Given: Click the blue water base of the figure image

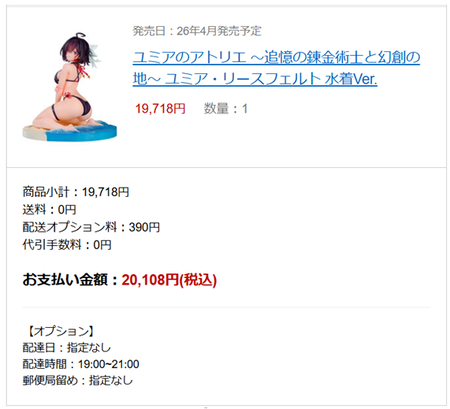Looking at the screenshot, I should point(82,133).
